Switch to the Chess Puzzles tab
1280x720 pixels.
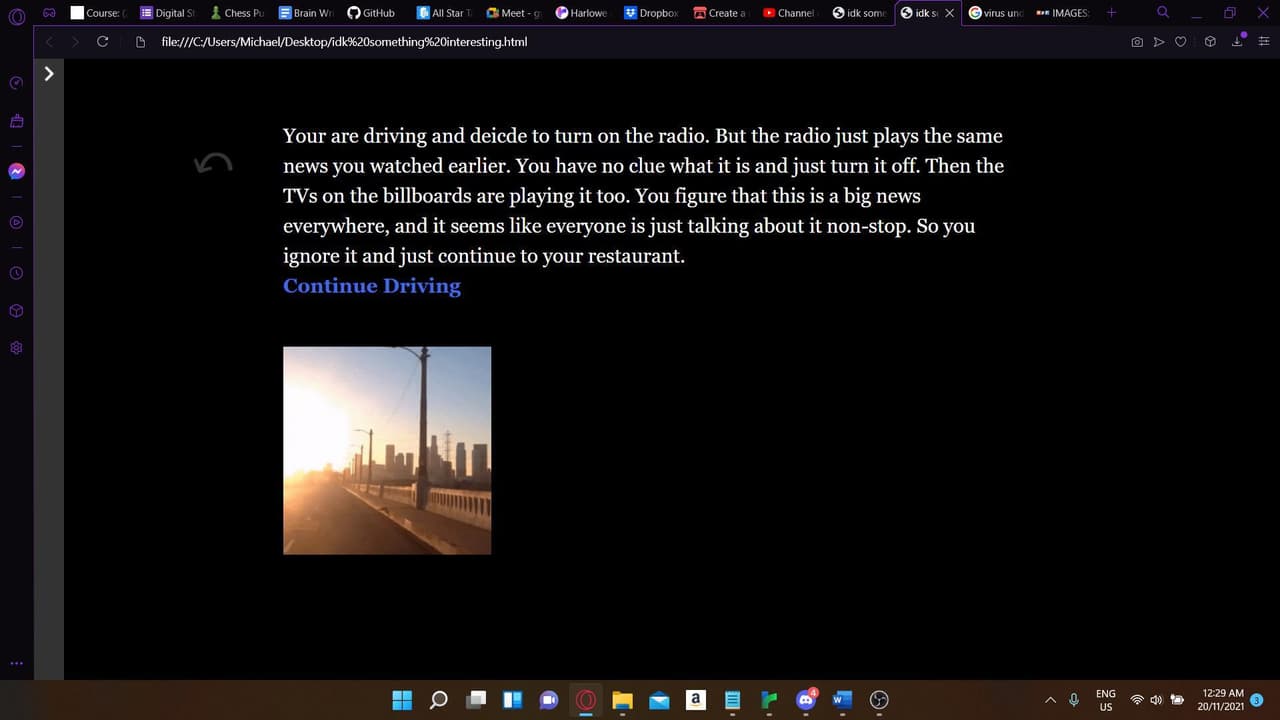click(x=237, y=13)
